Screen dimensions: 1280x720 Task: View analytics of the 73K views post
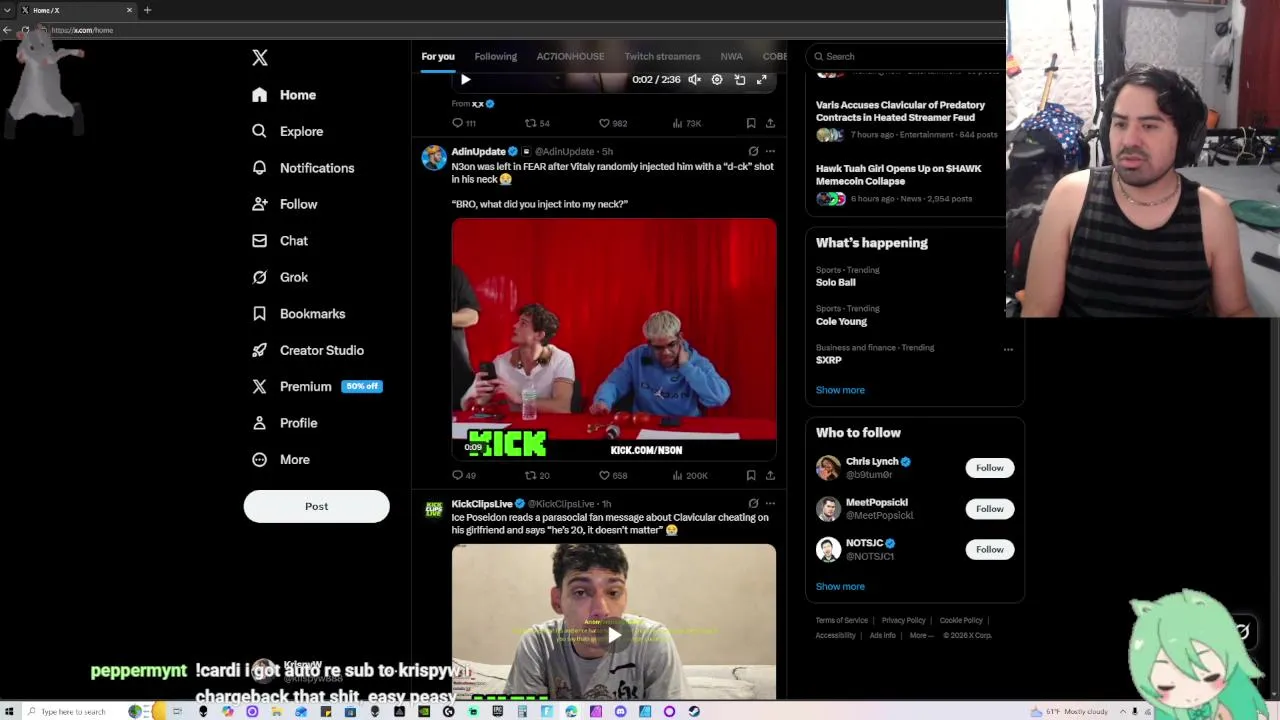[686, 123]
